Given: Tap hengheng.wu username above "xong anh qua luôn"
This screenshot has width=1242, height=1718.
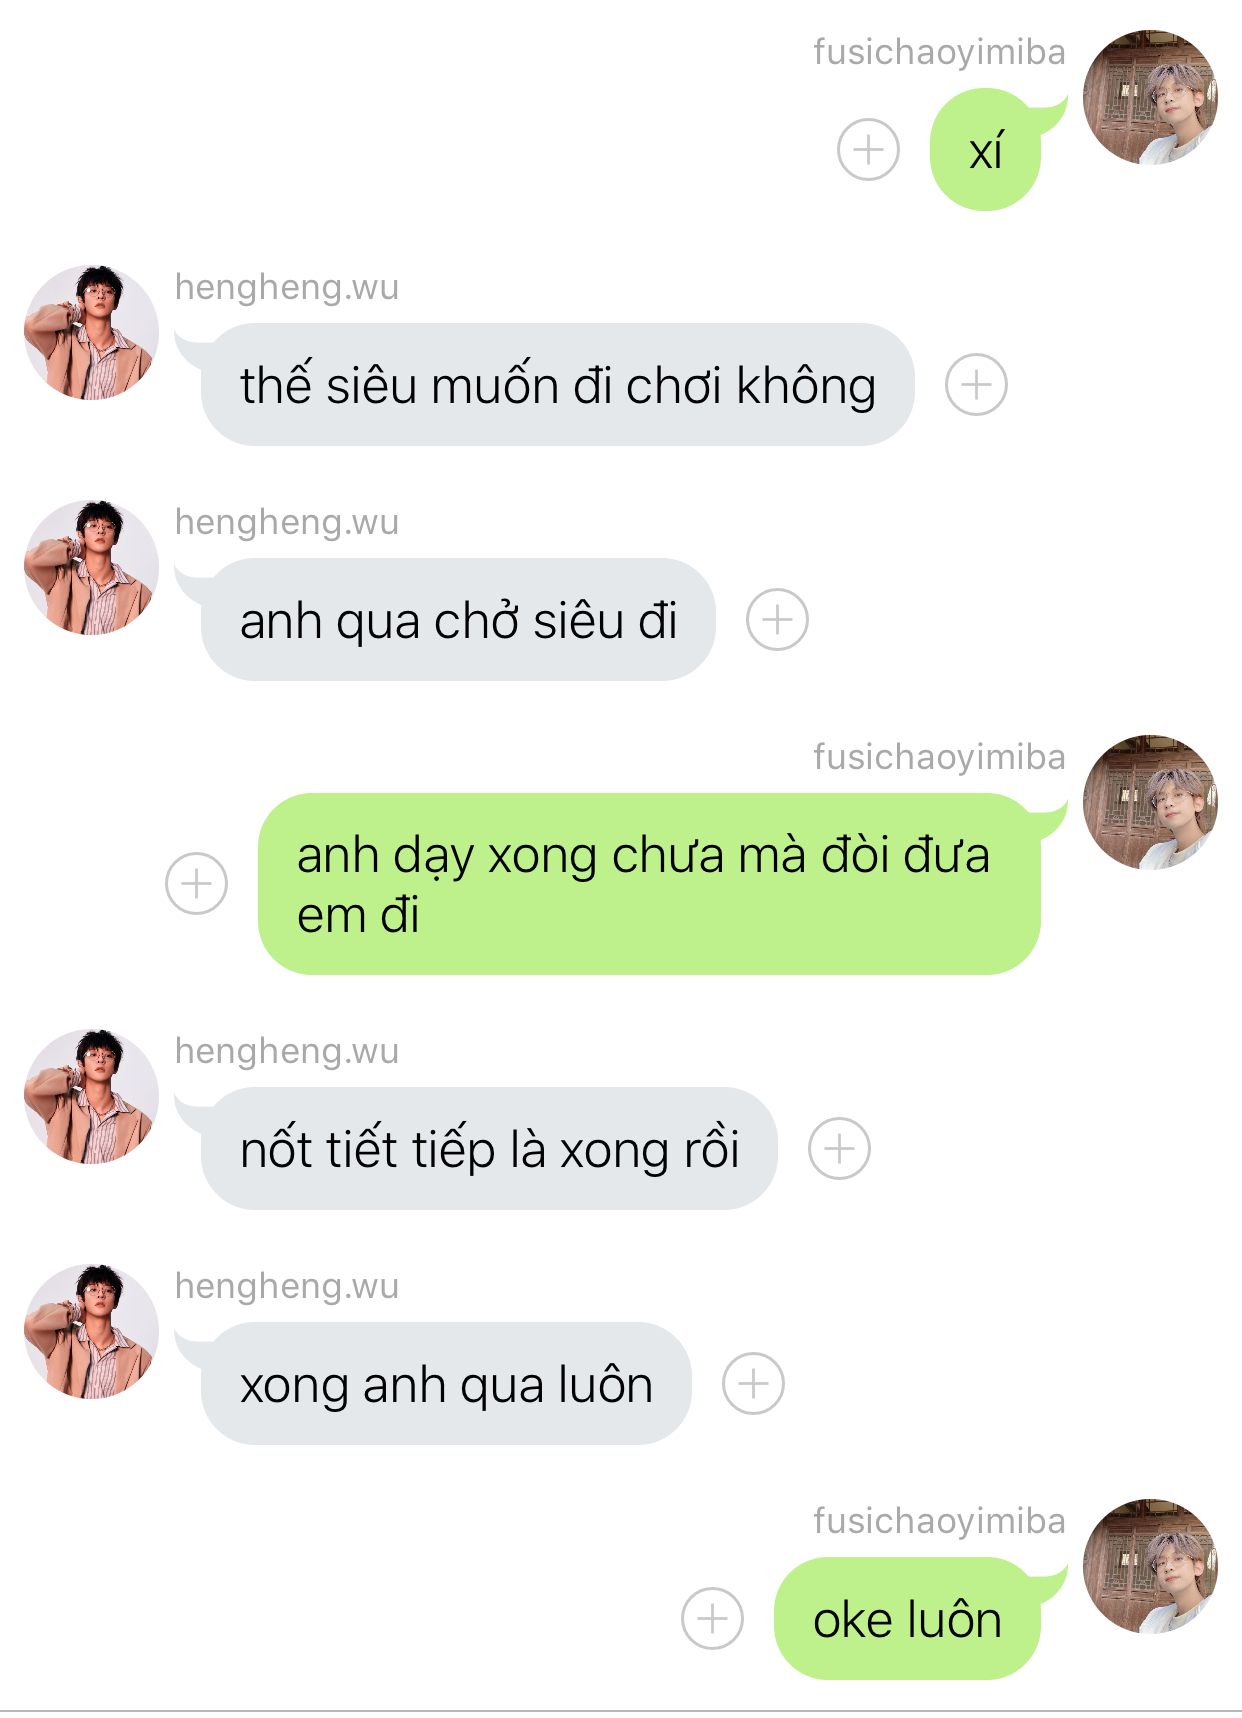Looking at the screenshot, I should (287, 1286).
